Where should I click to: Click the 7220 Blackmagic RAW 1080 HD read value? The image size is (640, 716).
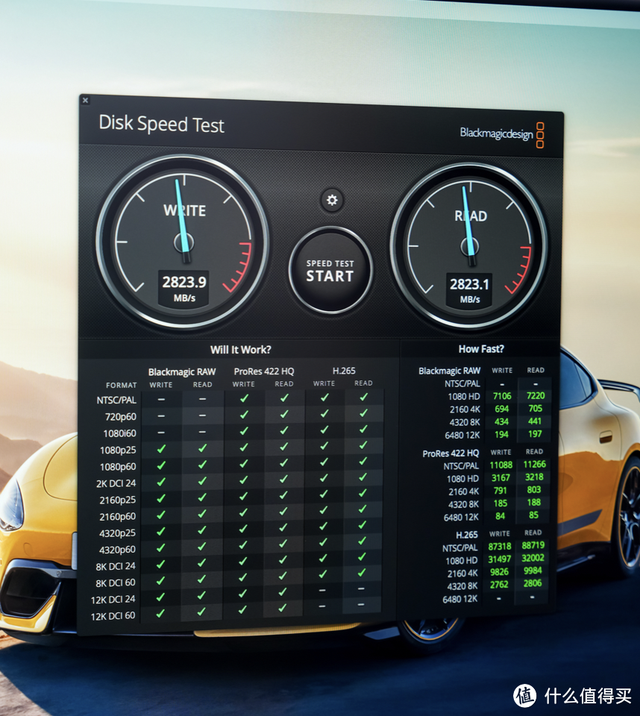pos(535,396)
